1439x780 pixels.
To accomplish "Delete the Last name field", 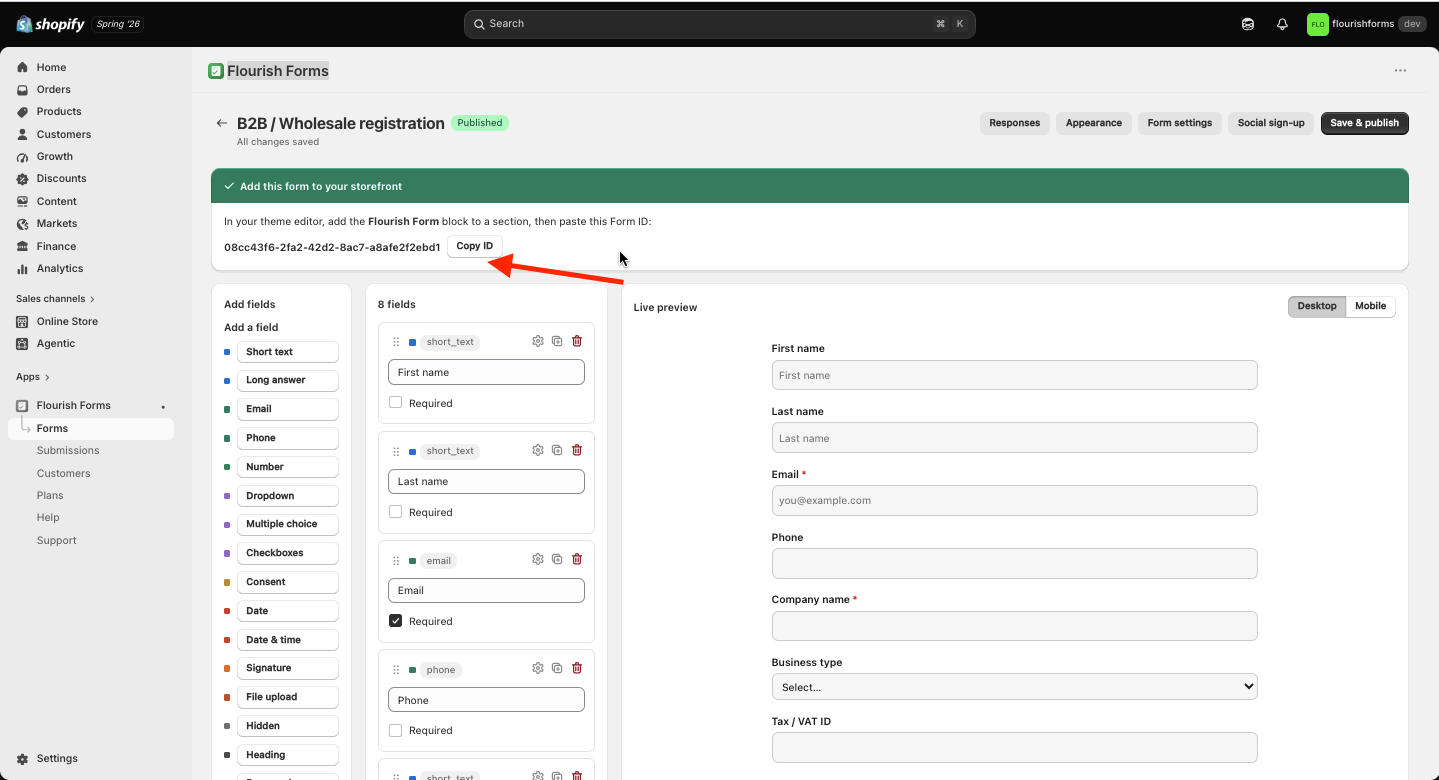I will 577,450.
